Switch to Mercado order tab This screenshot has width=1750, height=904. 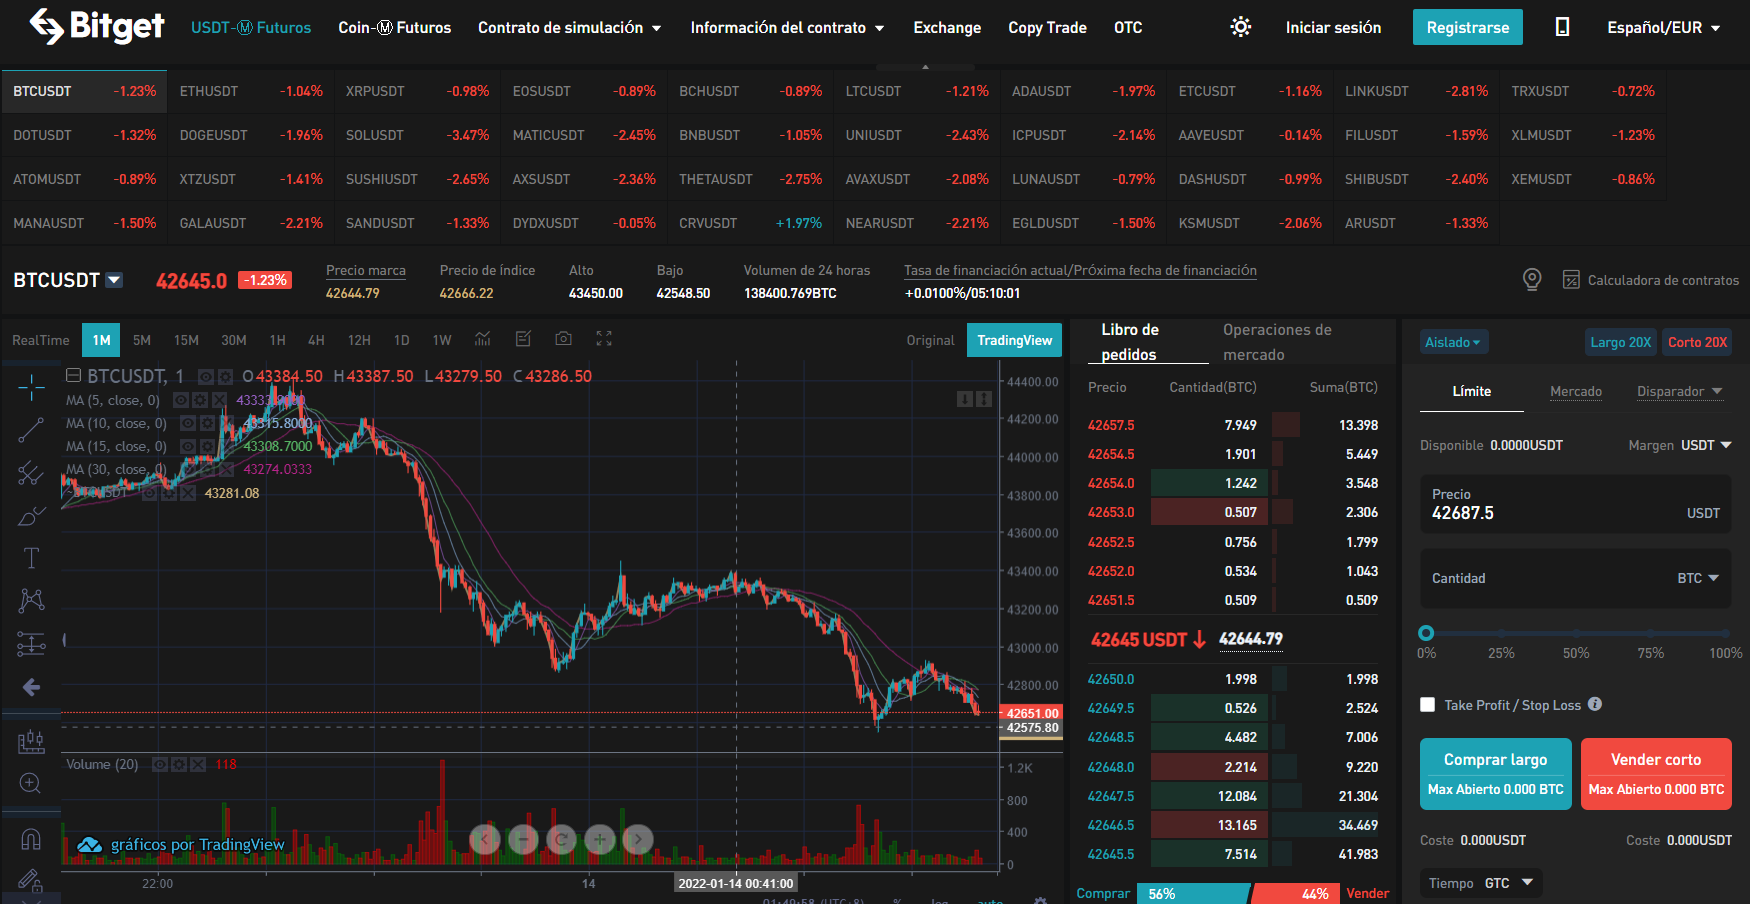click(1576, 391)
